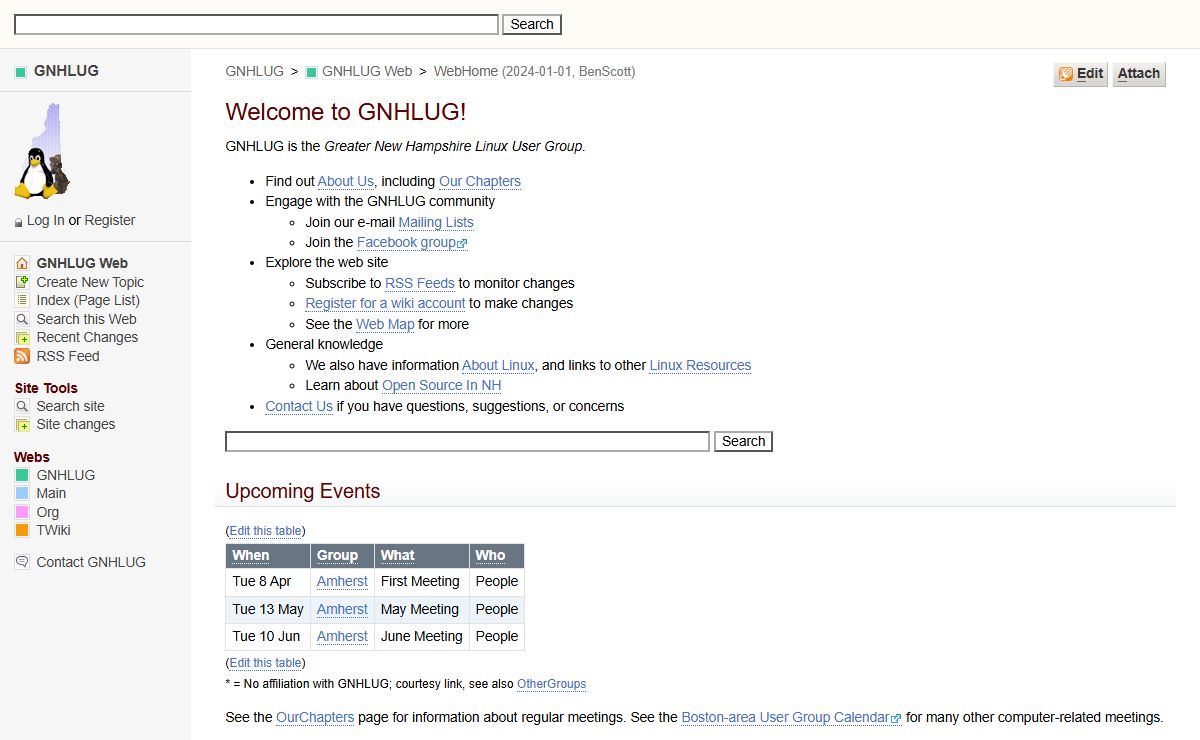Click the lock icon beside Log In
The height and width of the screenshot is (740, 1200).
point(19,222)
